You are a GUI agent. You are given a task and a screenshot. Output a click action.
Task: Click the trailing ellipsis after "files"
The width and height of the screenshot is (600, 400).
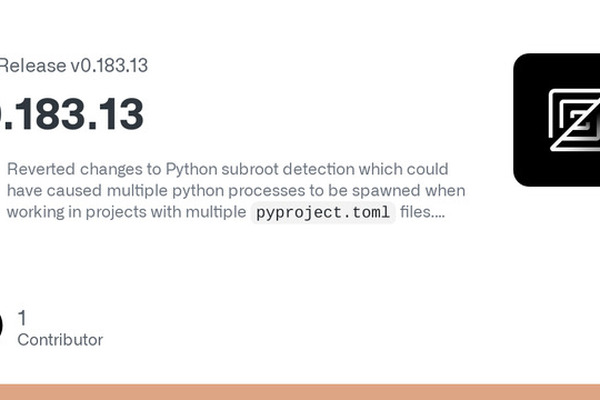(x=439, y=212)
